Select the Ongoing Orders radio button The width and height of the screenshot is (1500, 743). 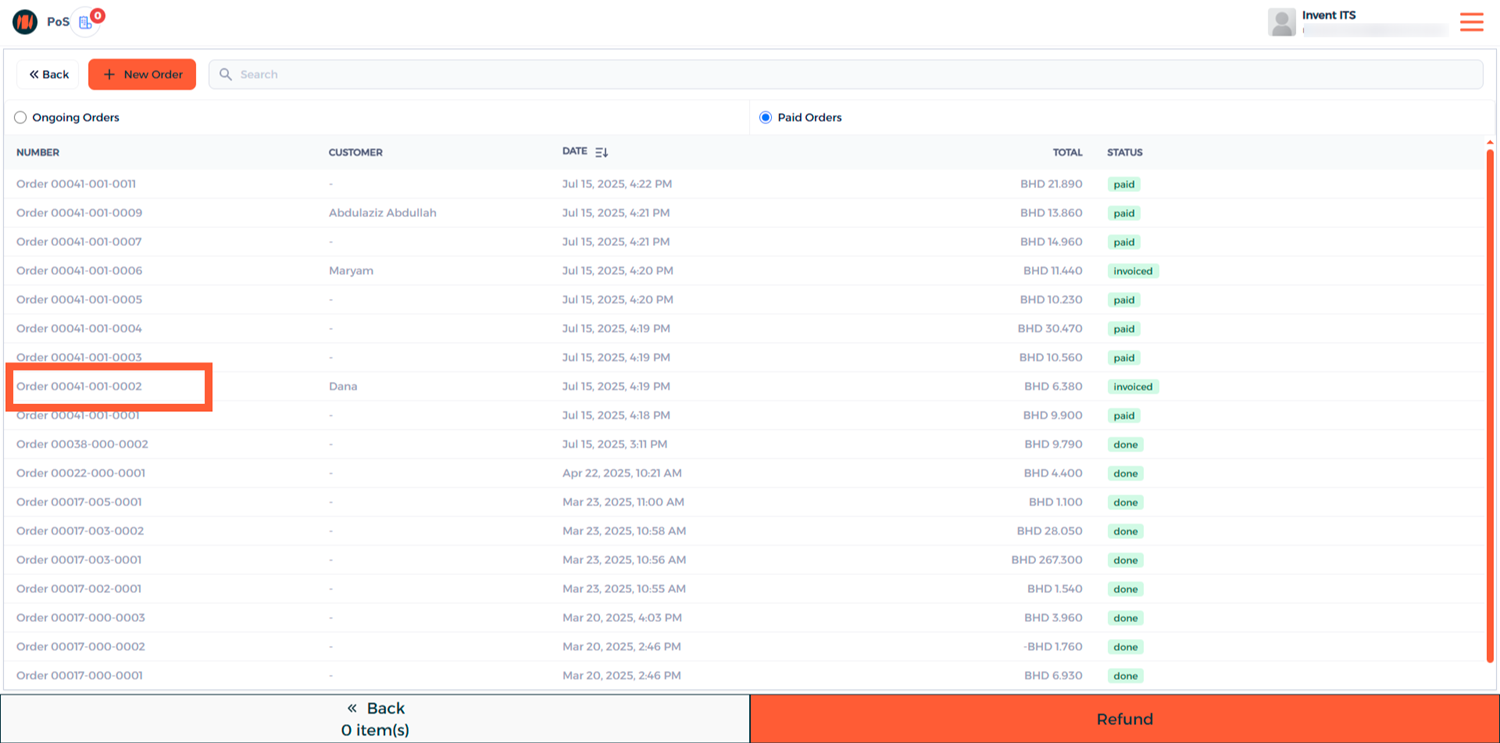21,118
